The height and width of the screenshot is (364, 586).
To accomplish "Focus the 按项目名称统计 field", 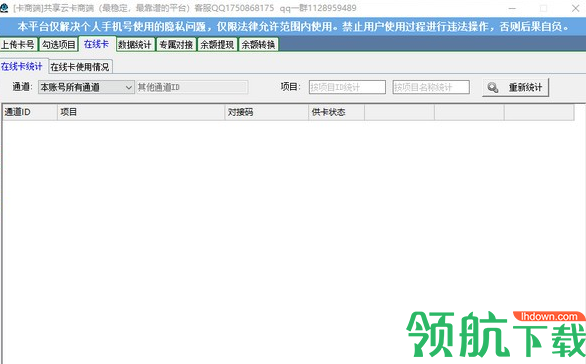I will [431, 87].
